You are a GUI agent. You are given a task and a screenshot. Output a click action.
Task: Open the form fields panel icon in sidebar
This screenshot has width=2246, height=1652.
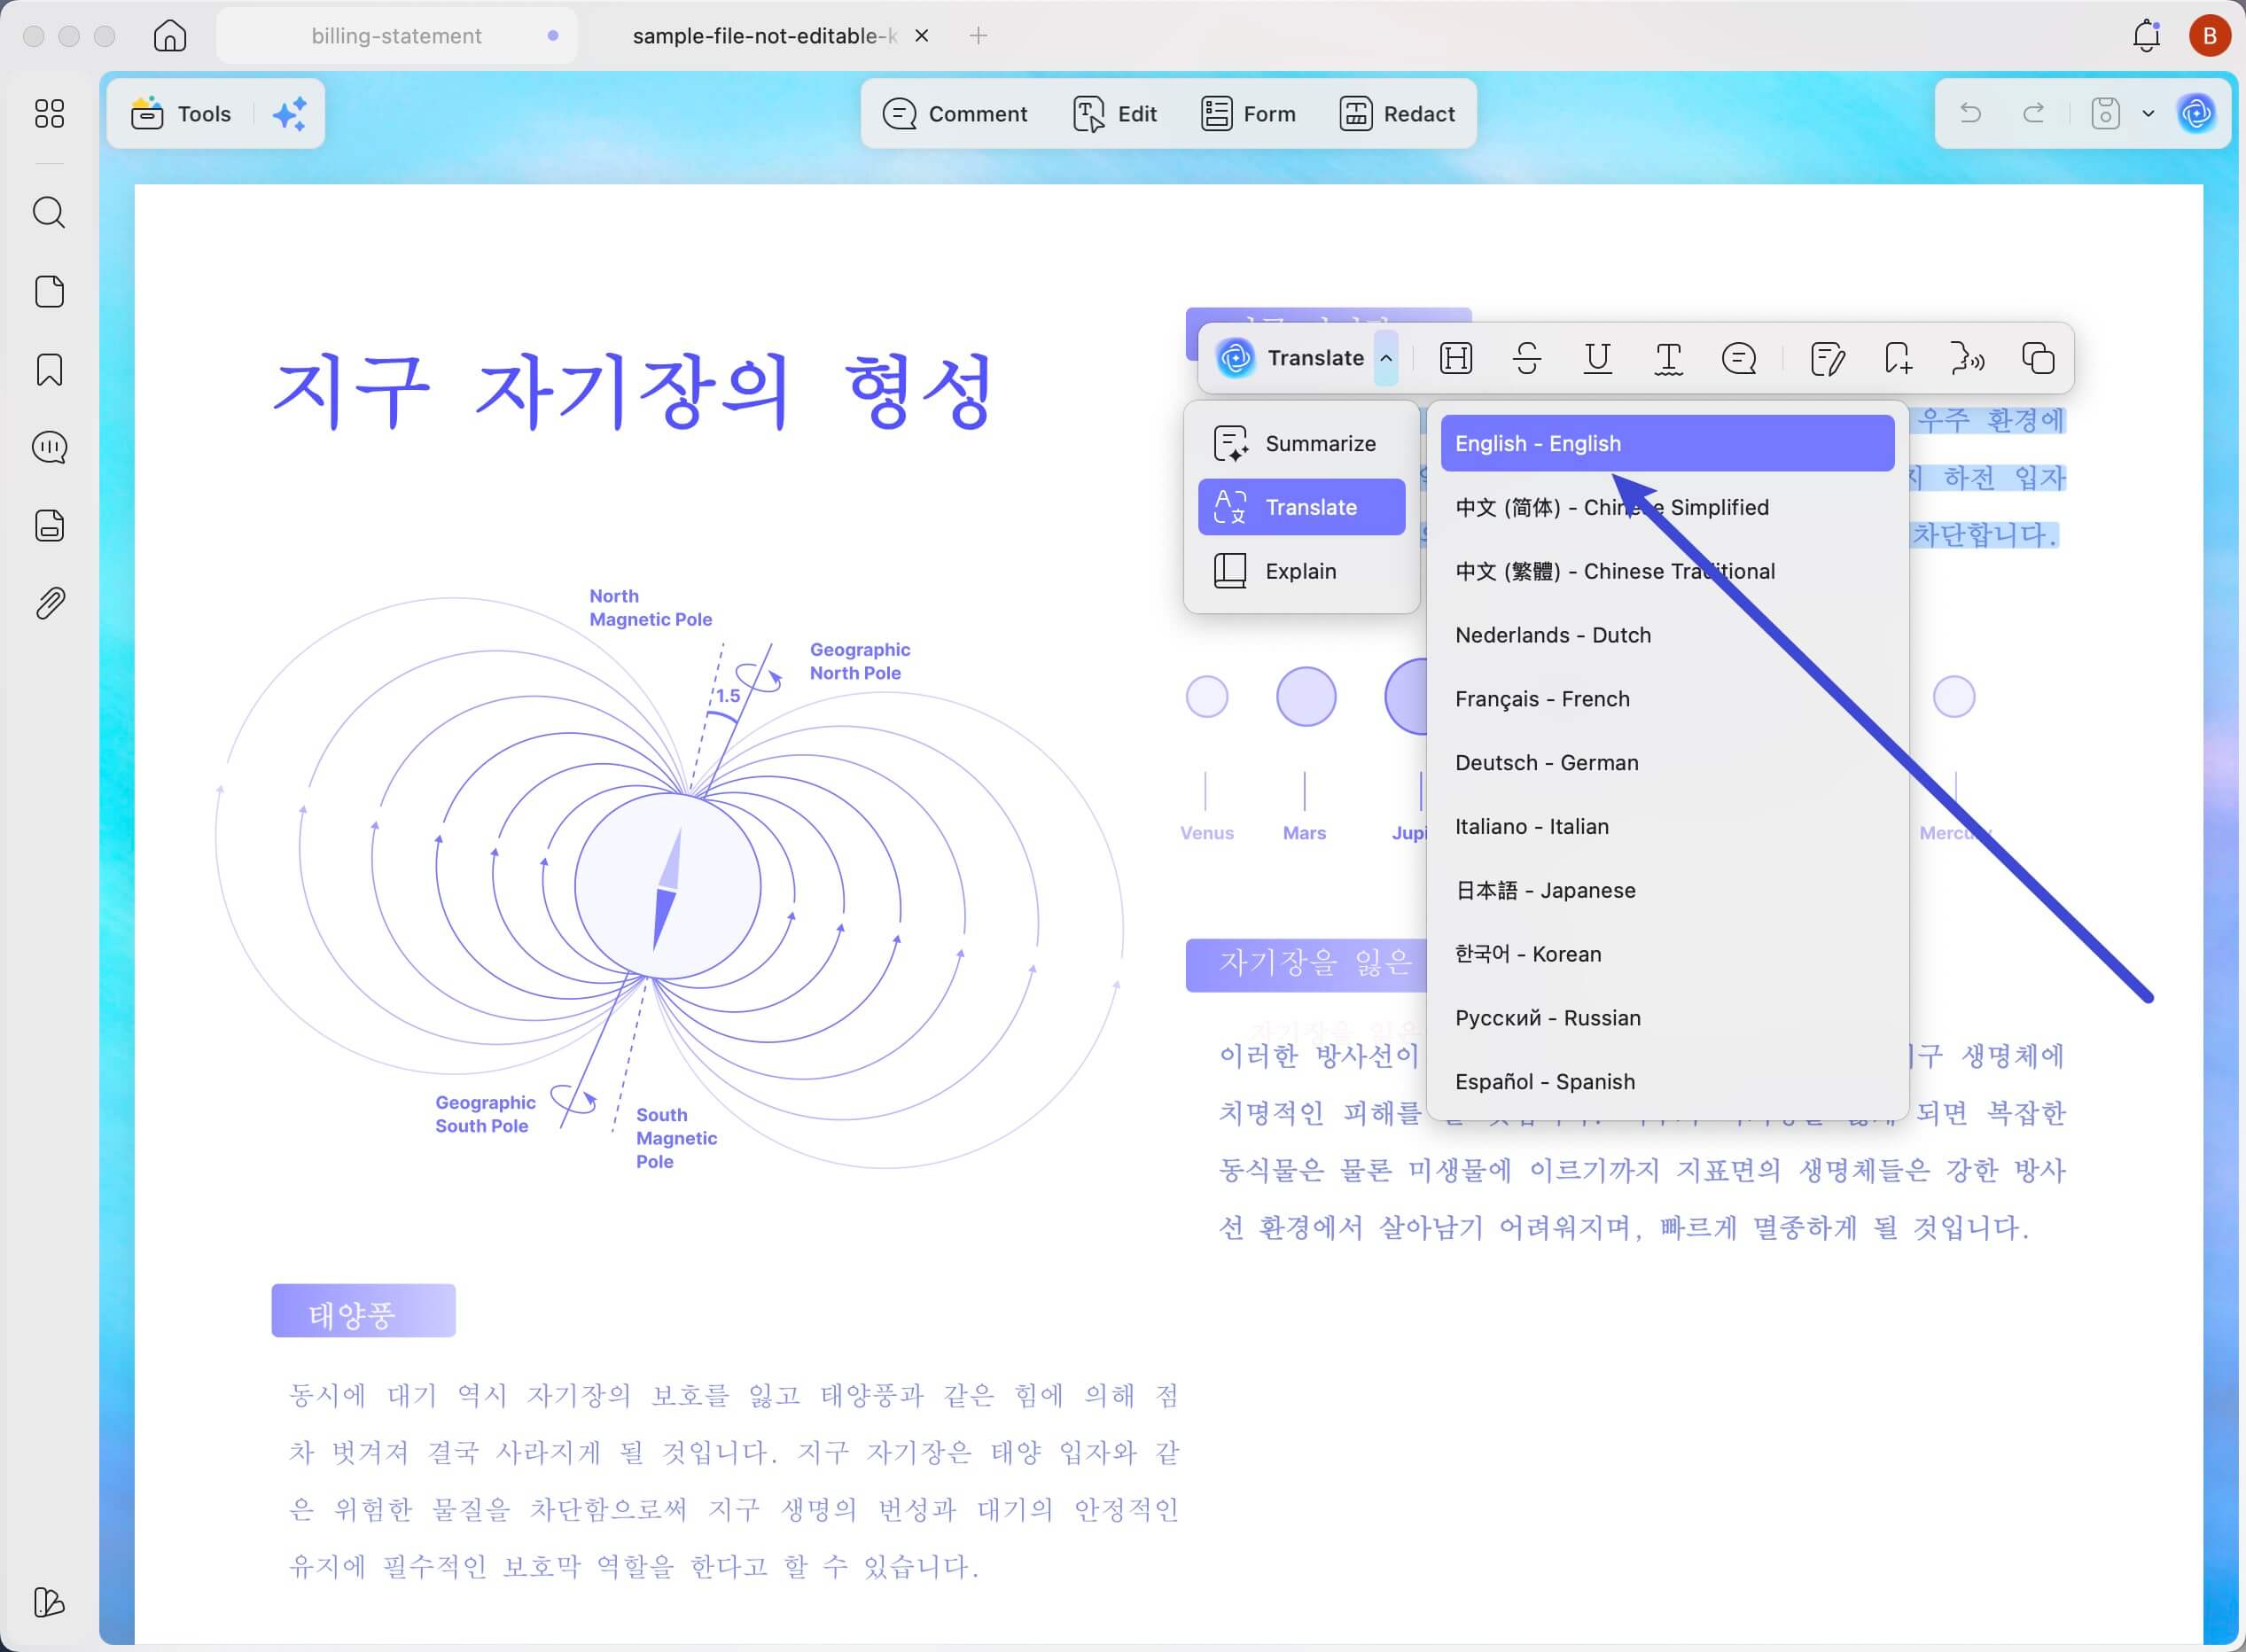[x=49, y=525]
